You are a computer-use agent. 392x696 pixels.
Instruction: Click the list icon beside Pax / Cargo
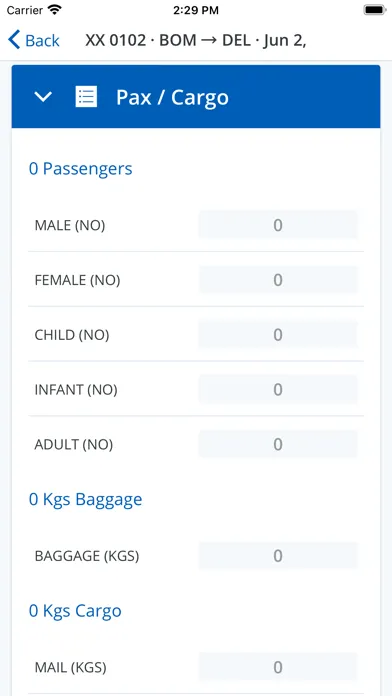(86, 96)
